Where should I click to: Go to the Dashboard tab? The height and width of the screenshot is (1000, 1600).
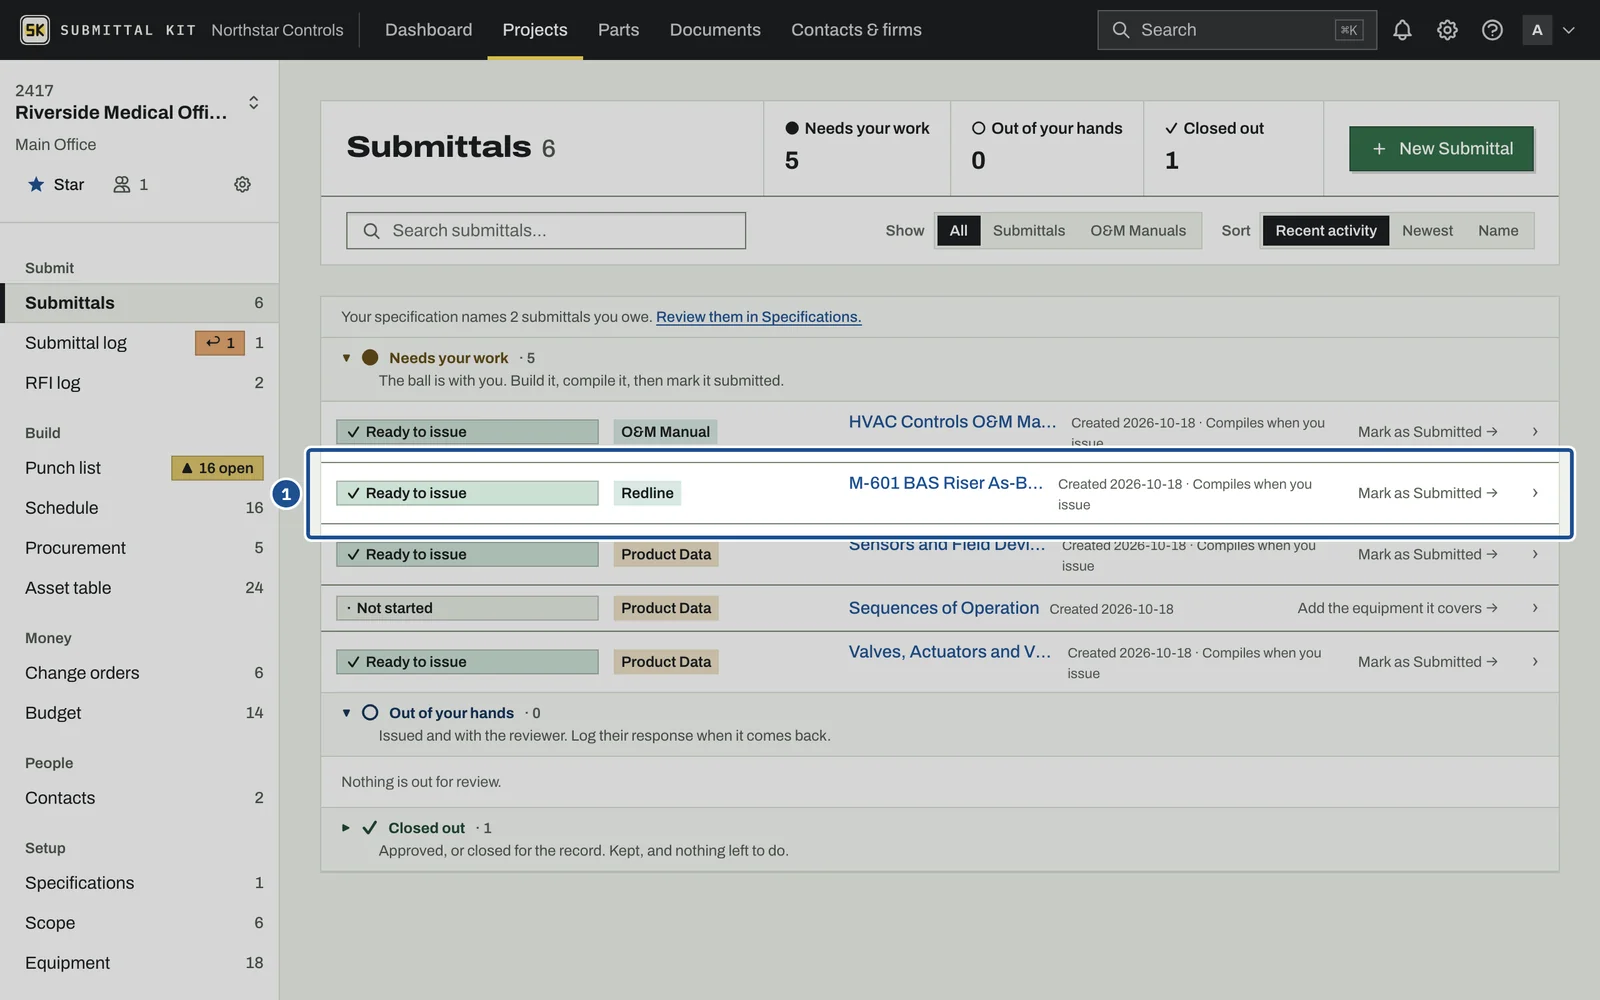428,30
